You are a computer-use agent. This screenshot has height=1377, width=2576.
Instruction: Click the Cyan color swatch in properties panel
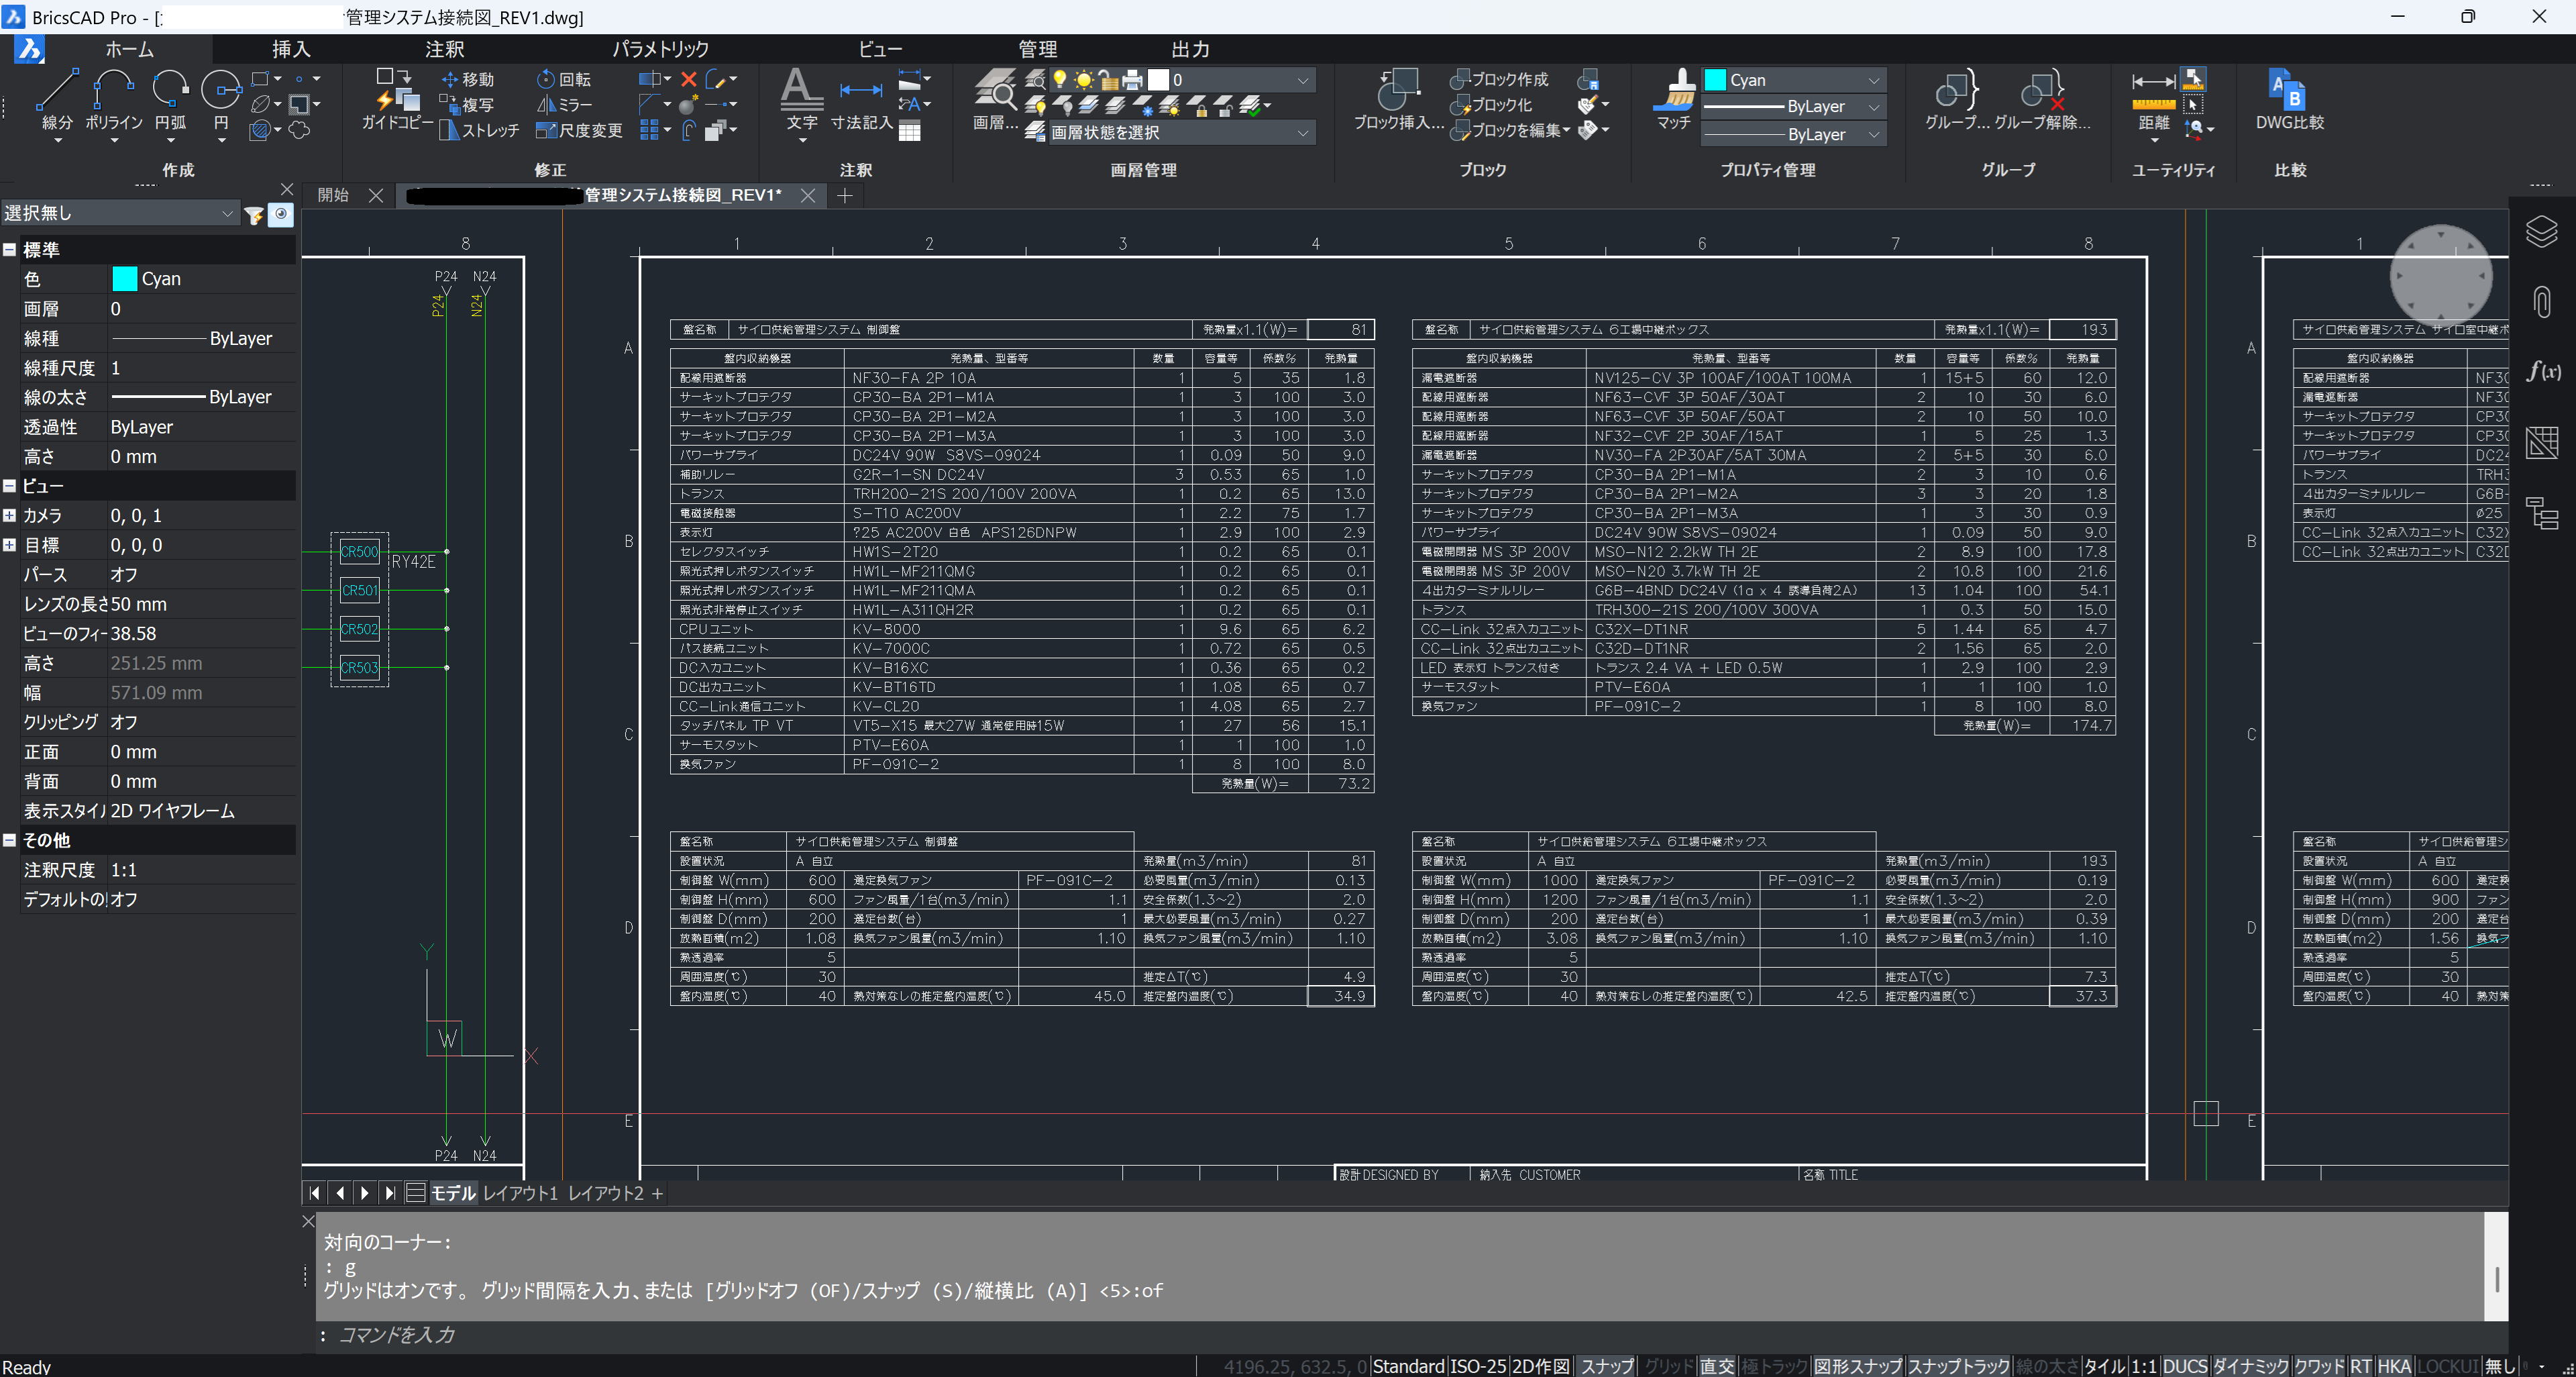[125, 279]
